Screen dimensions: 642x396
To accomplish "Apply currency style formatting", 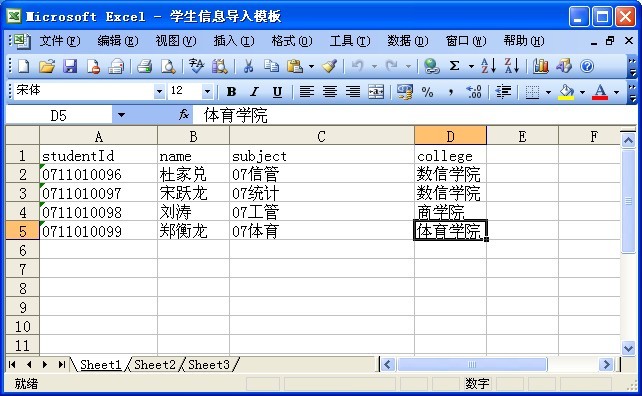I will pyautogui.click(x=405, y=92).
